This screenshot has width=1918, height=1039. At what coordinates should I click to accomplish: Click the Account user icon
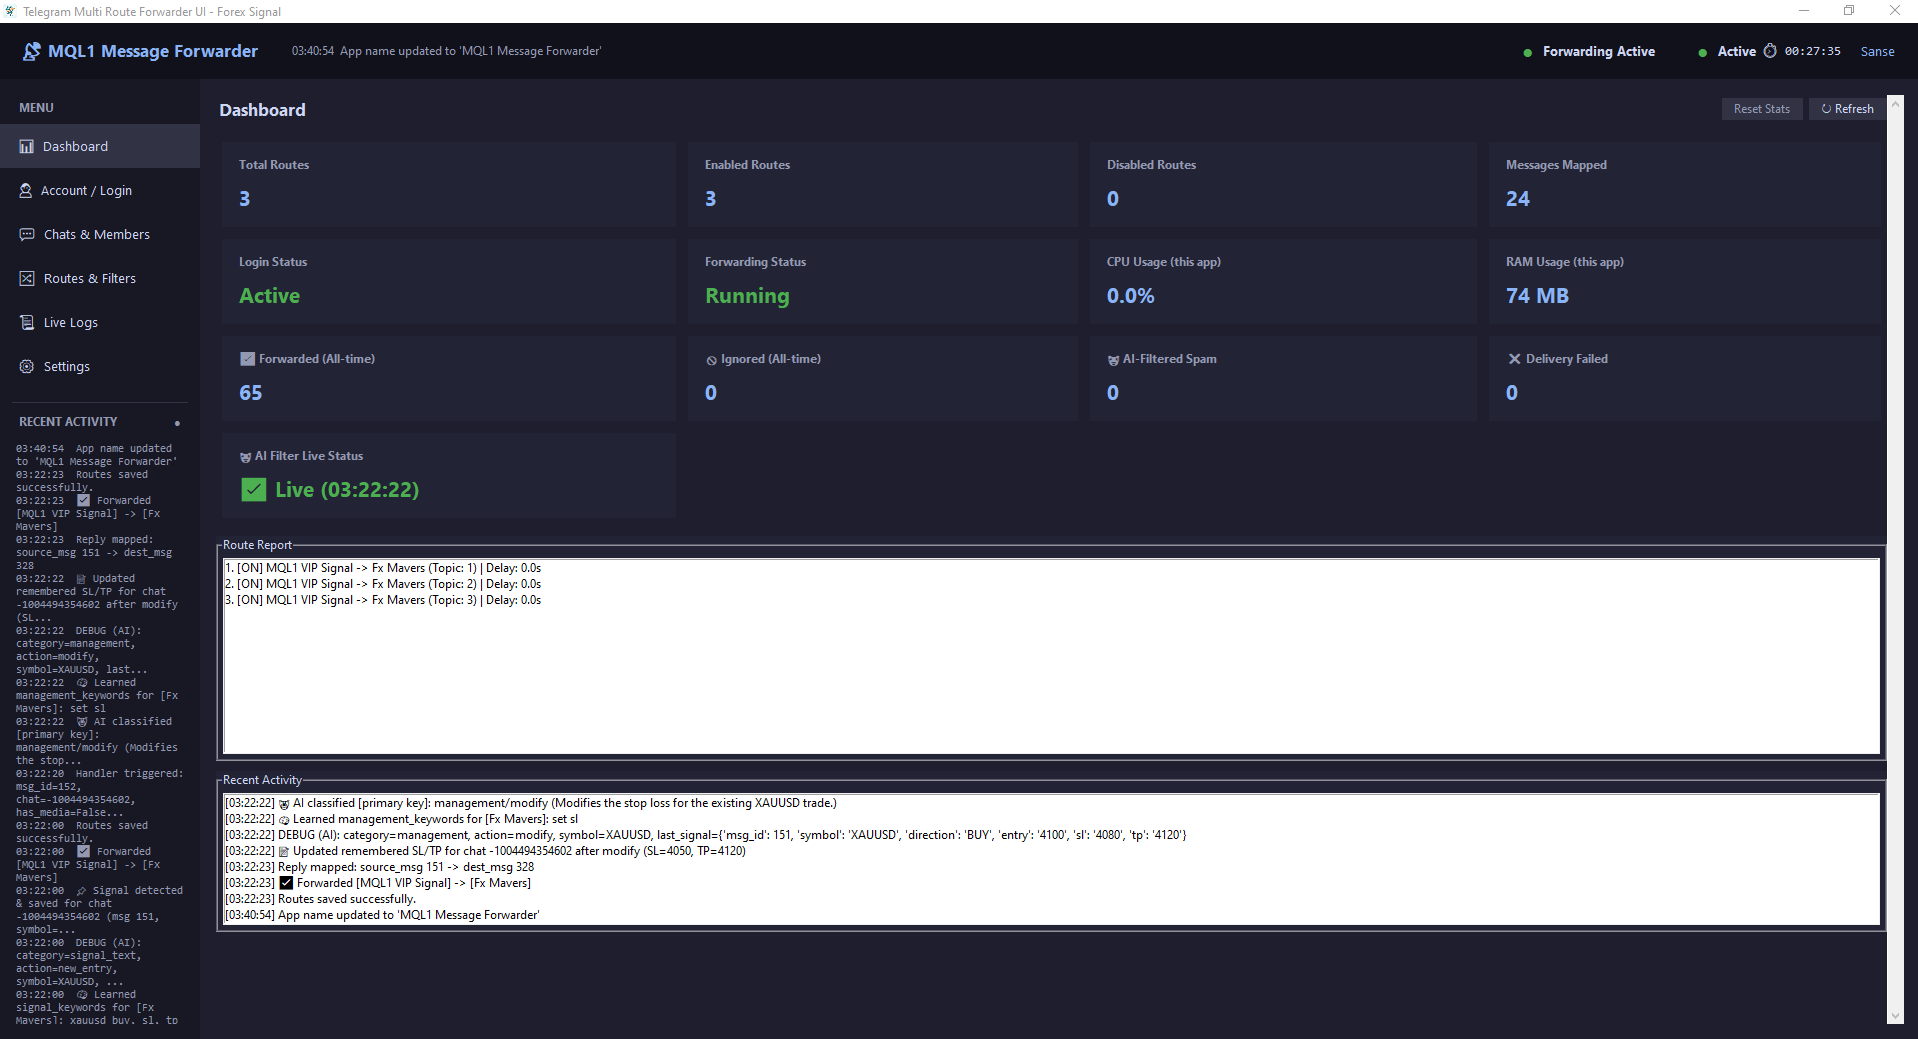pos(26,190)
